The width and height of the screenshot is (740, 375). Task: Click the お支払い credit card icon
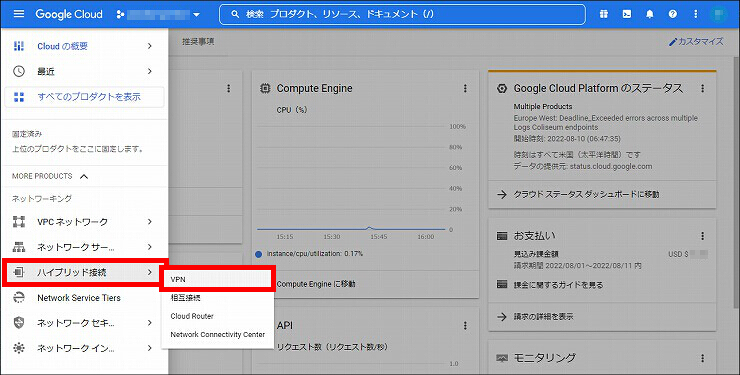pos(502,235)
